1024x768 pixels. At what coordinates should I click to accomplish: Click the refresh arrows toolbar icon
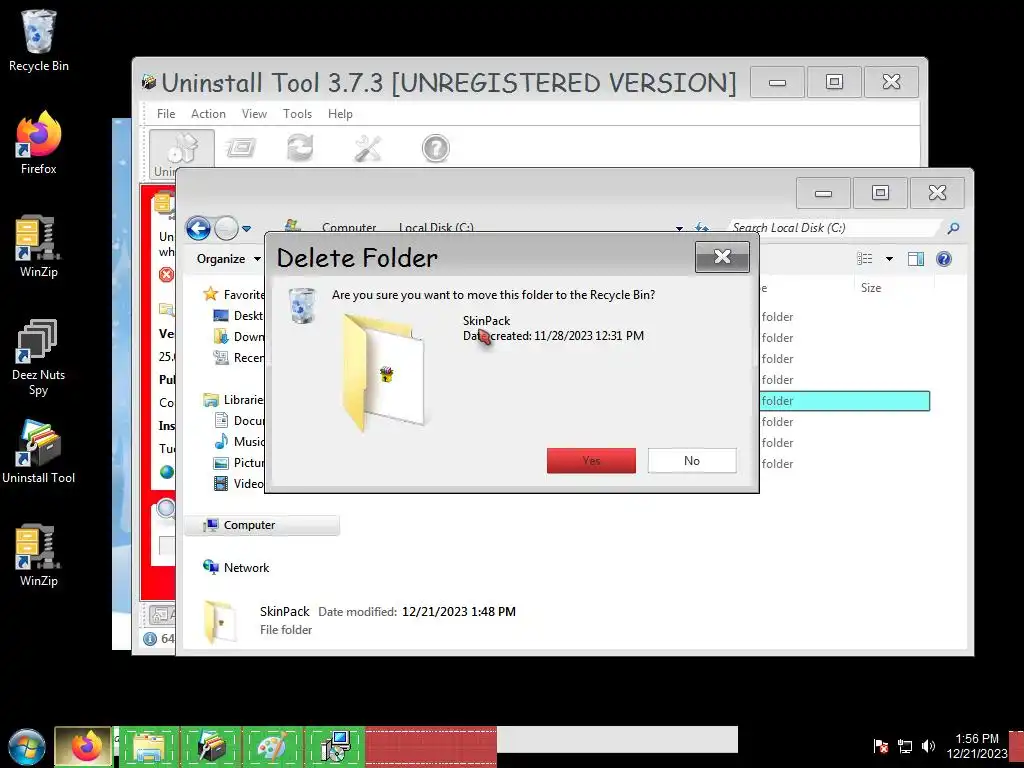click(x=300, y=148)
